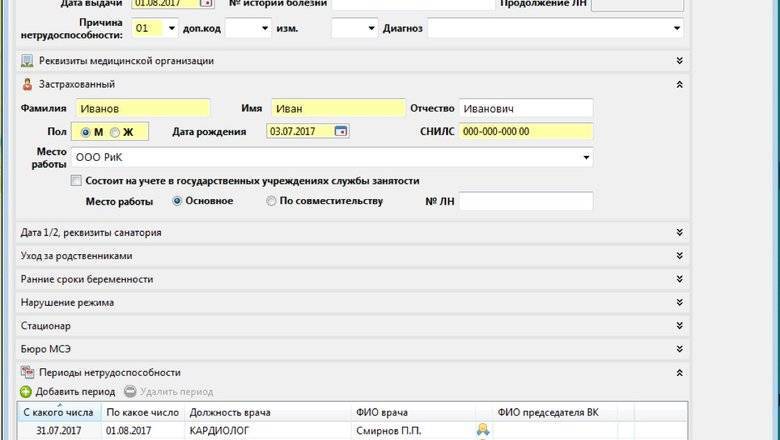The height and width of the screenshot is (440, 780).
Task: Click the Продолжение ЛН field
Action: 637,4
